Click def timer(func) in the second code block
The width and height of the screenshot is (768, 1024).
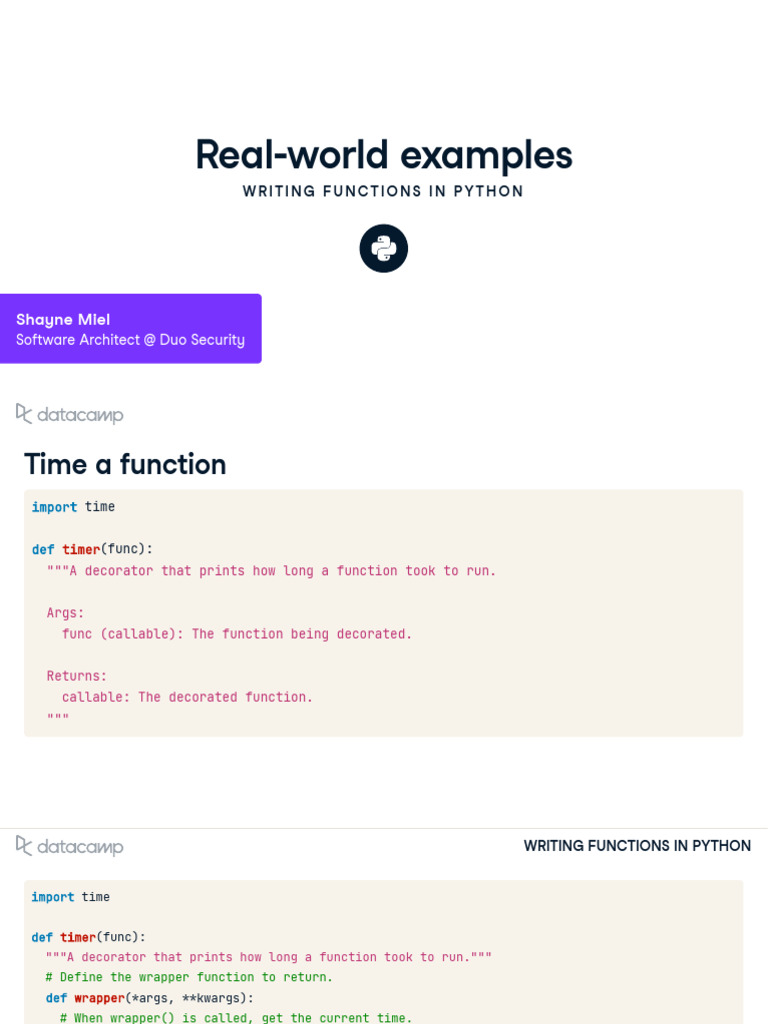click(88, 937)
